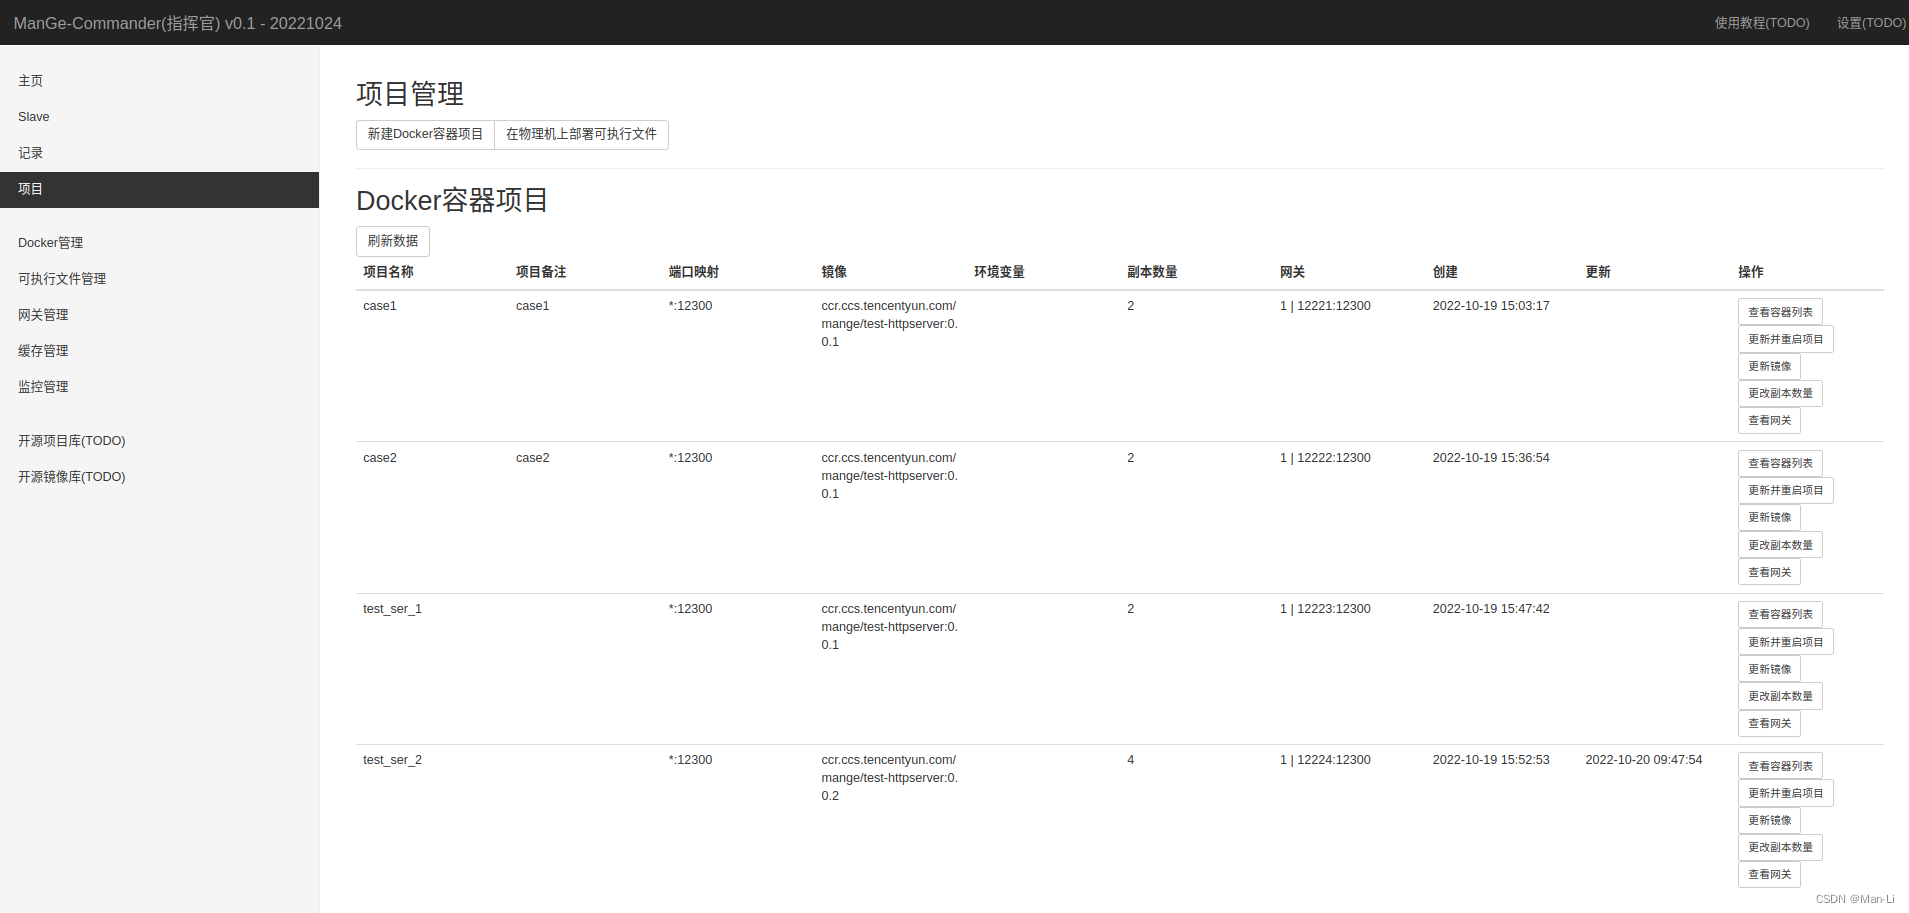The width and height of the screenshot is (1909, 913).
Task: Click 更新镜像 for test_ser_2
Action: (x=1769, y=820)
